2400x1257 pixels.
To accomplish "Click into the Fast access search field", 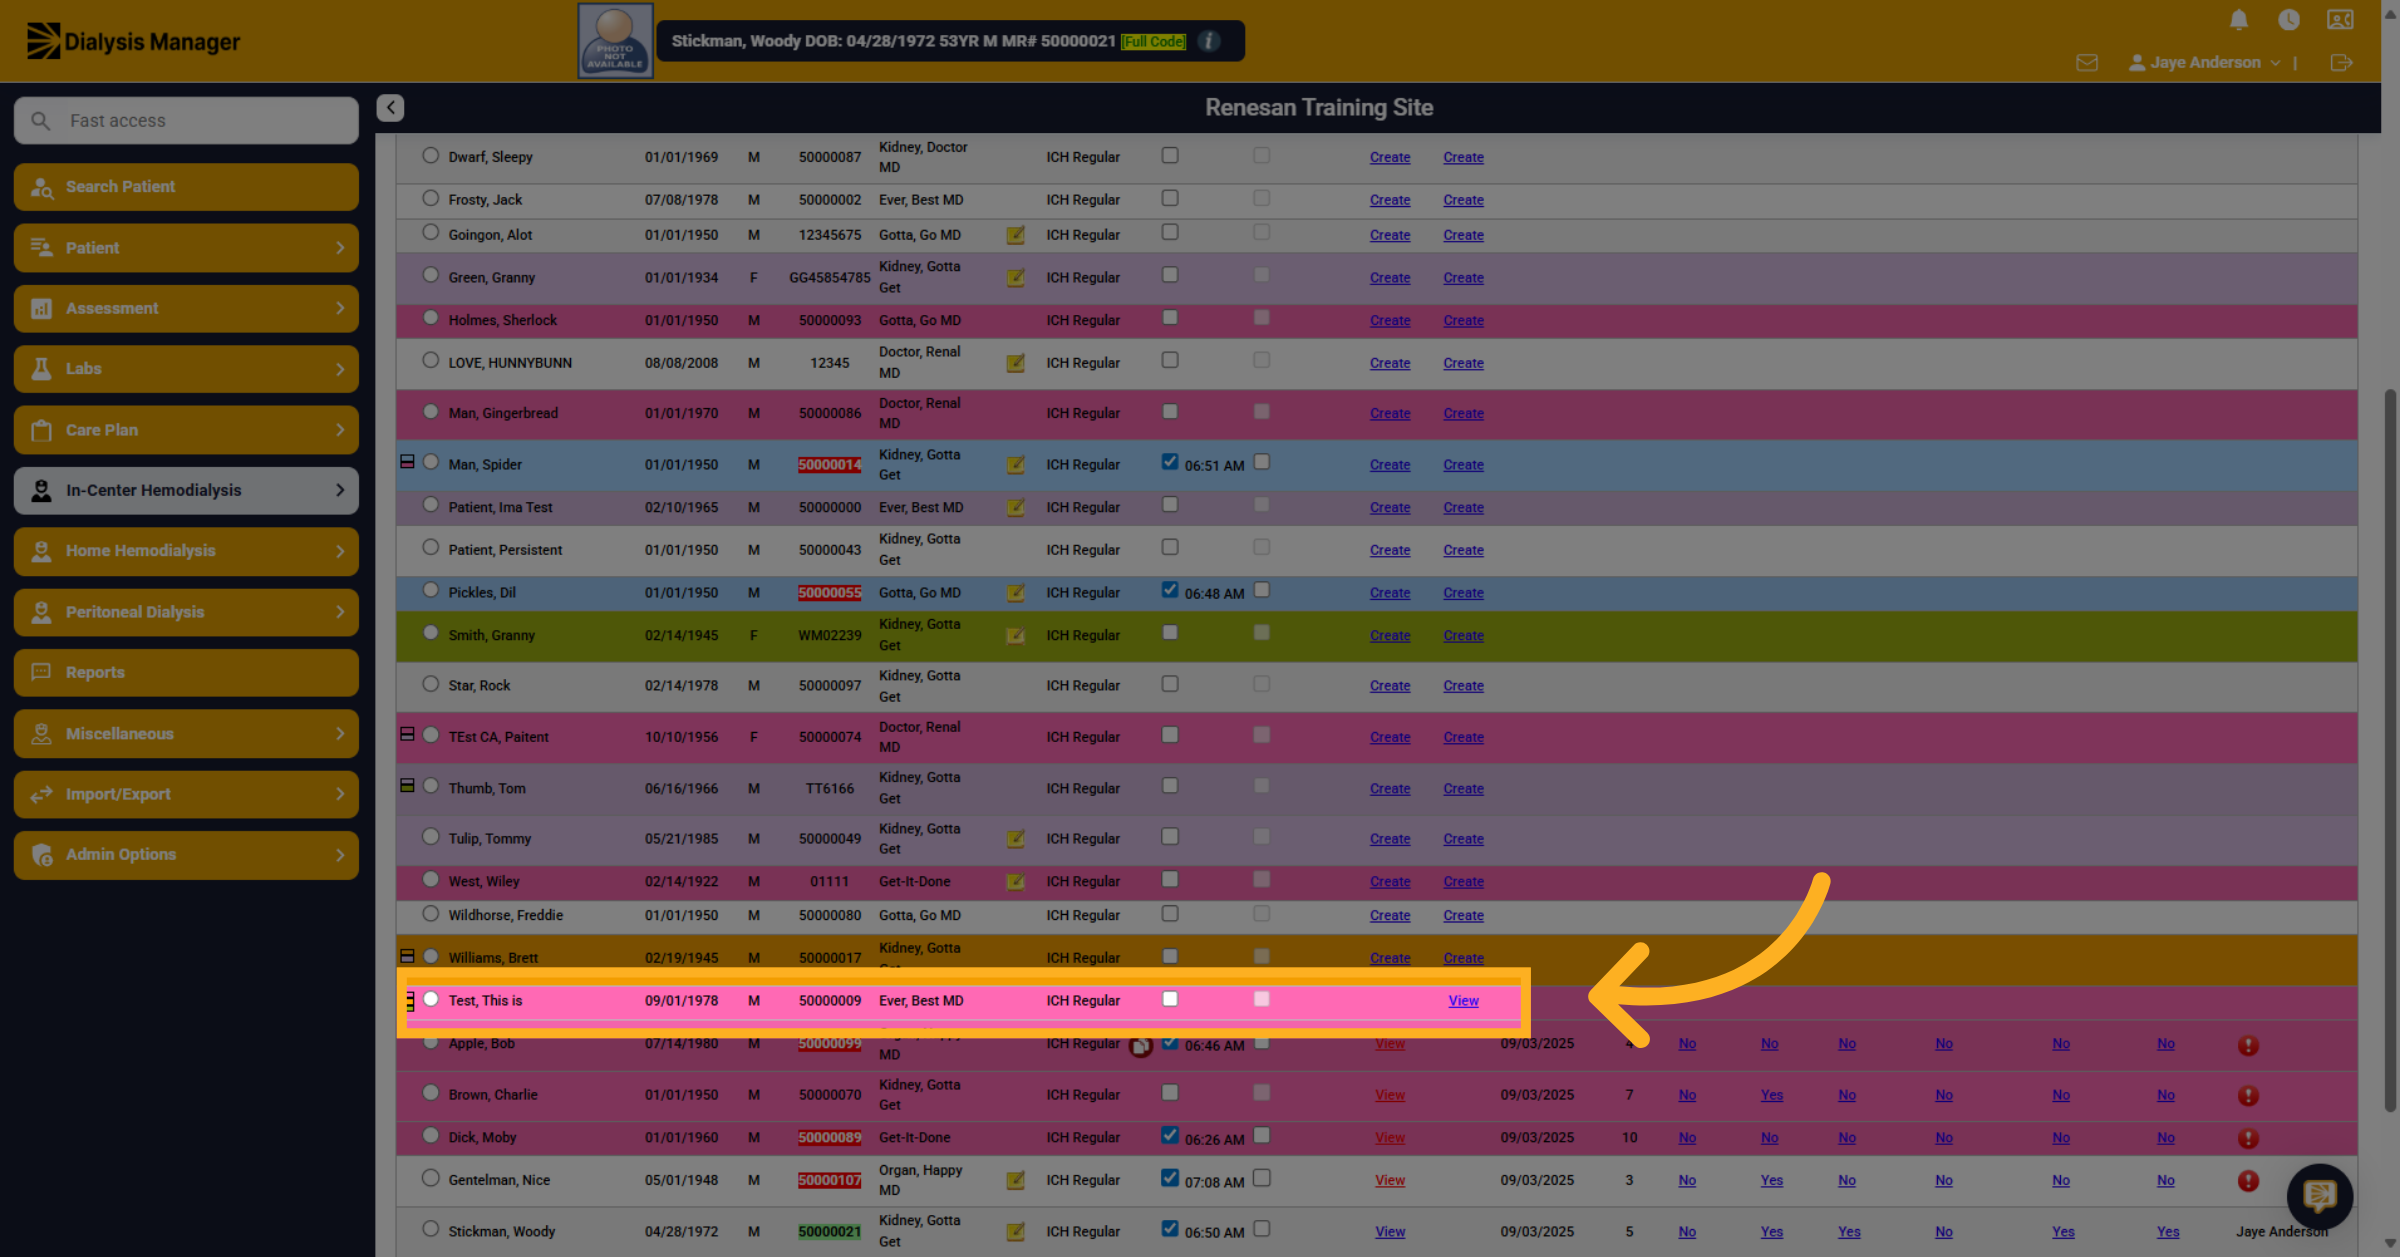I will pyautogui.click(x=186, y=120).
